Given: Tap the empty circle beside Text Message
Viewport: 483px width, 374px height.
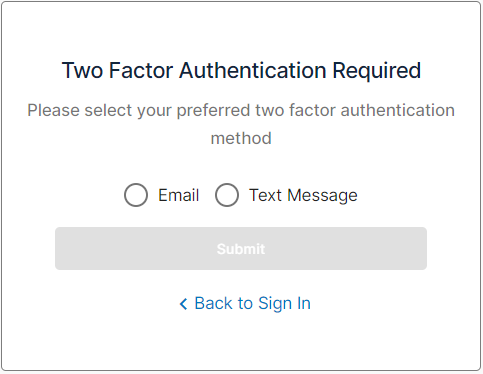Looking at the screenshot, I should [227, 195].
